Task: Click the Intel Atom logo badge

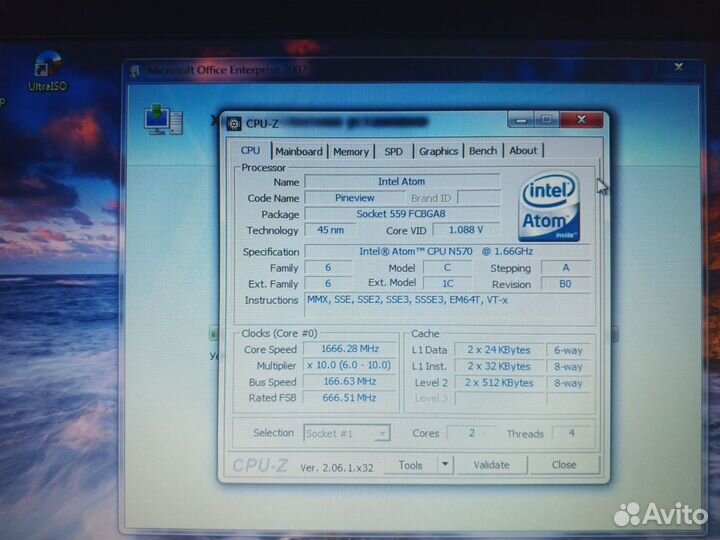Action: tap(549, 206)
